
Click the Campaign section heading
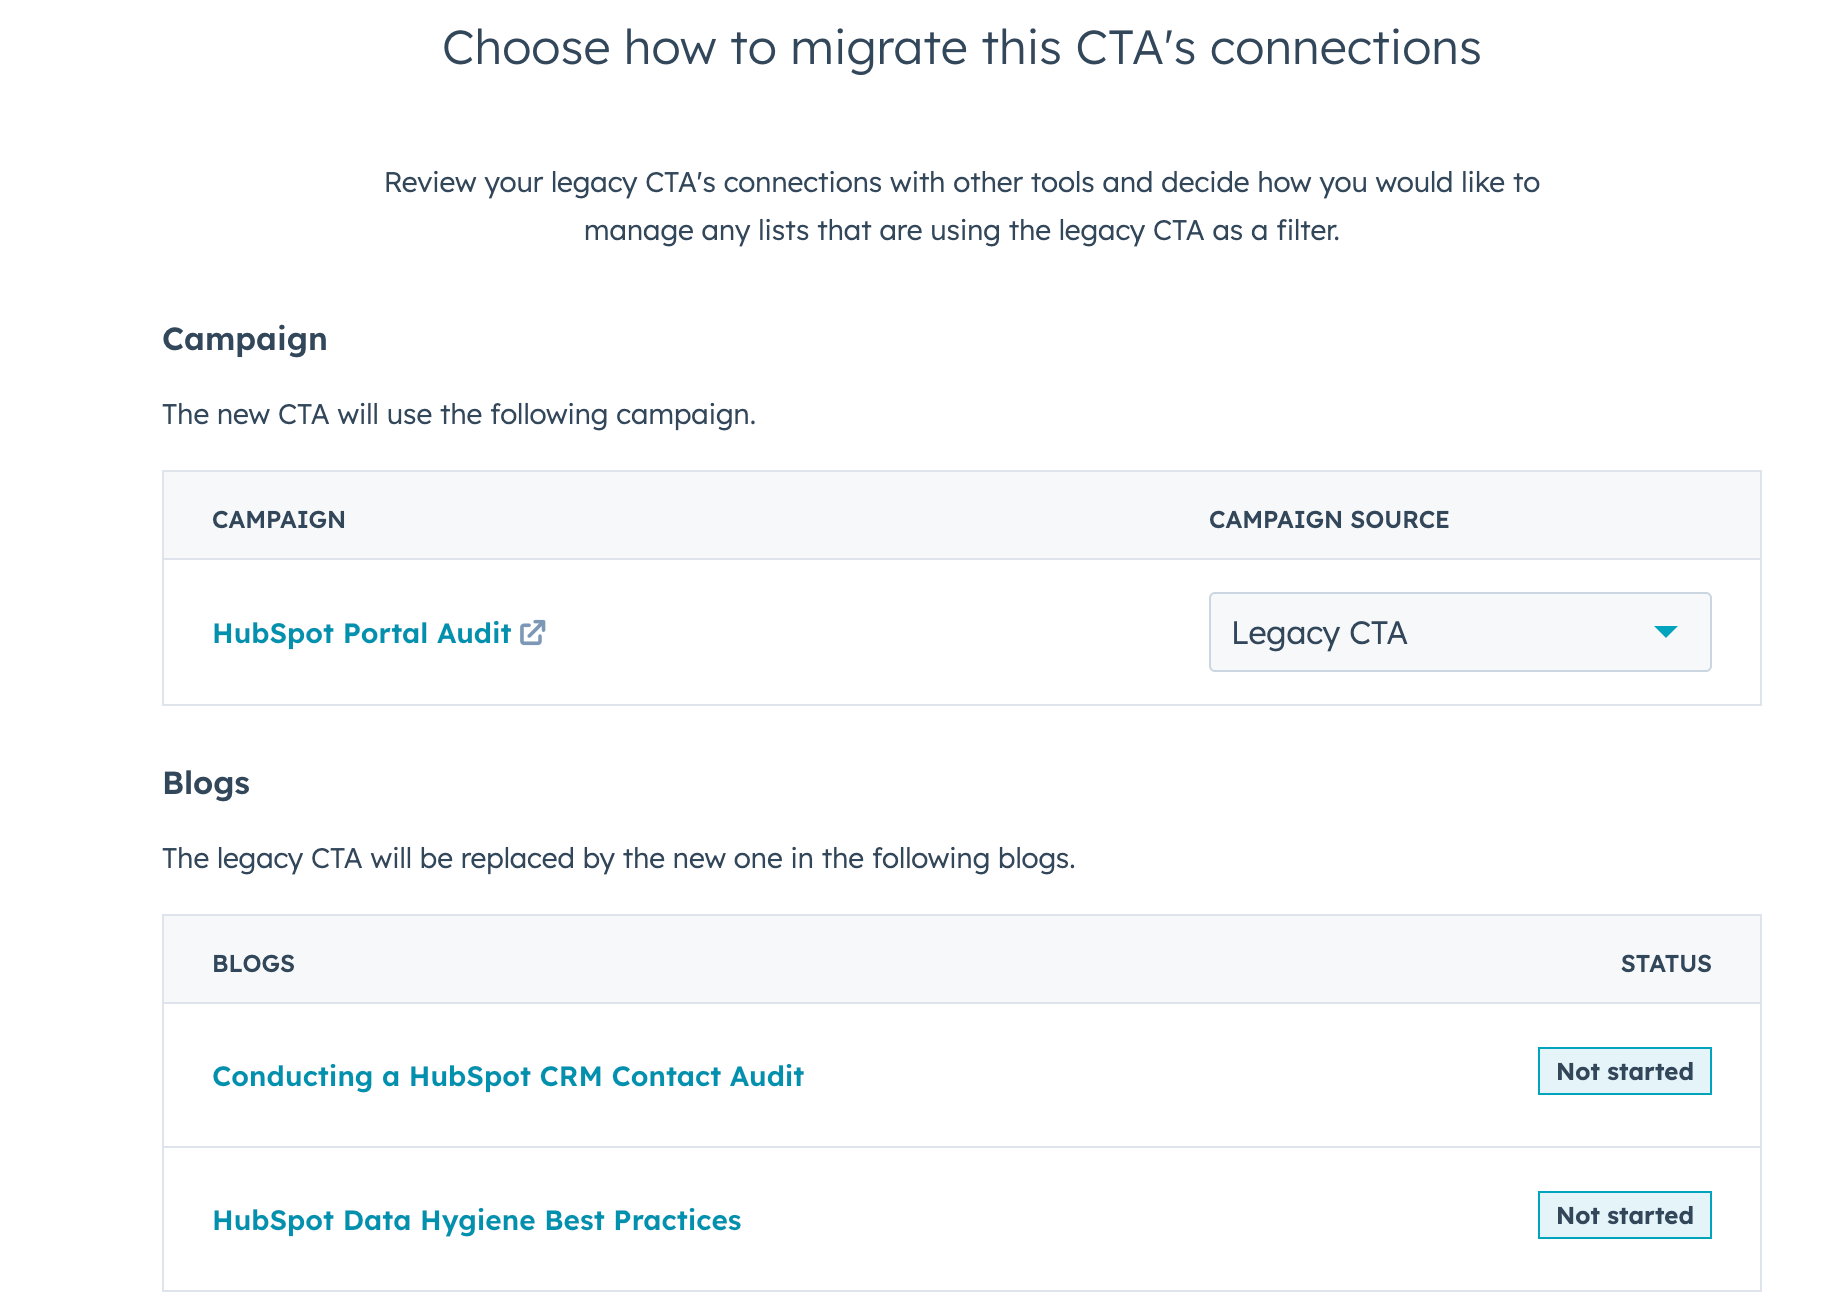245,339
